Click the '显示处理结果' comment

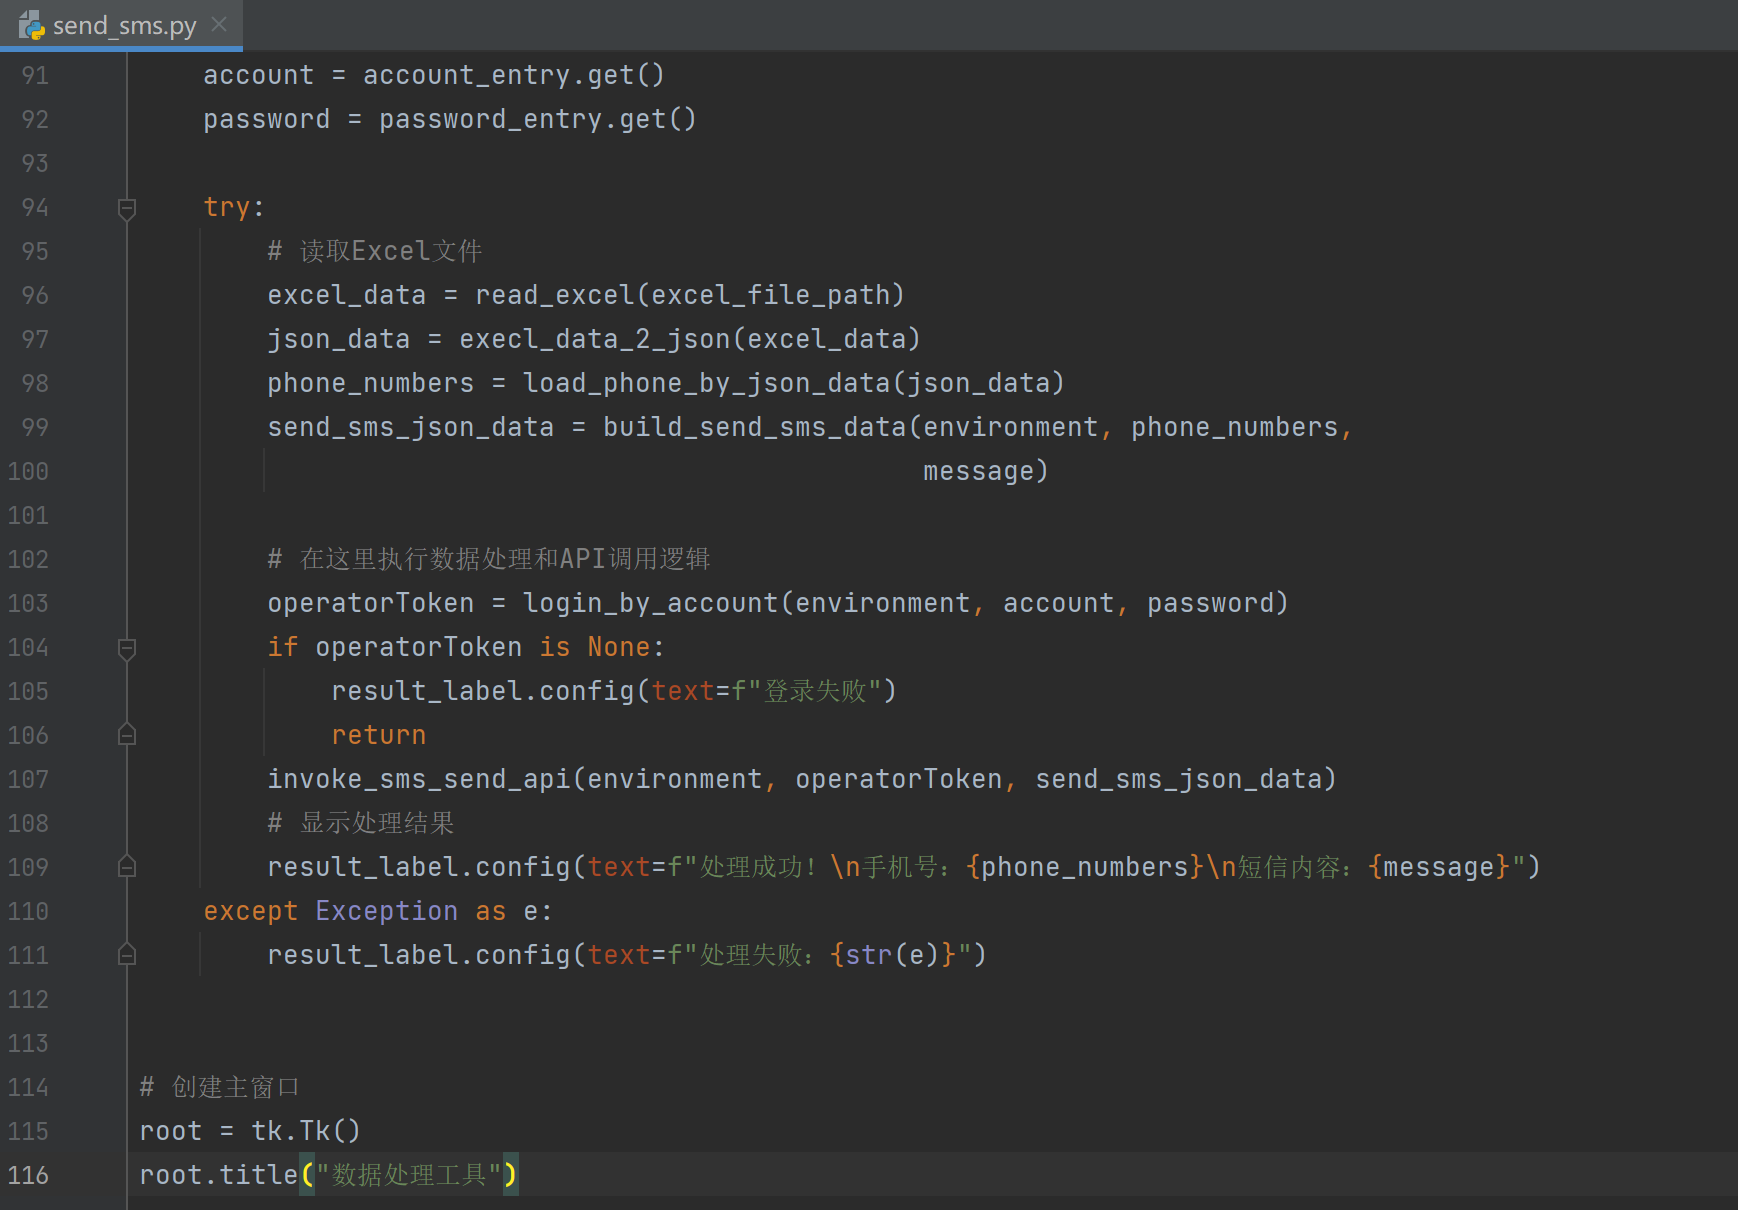361,823
